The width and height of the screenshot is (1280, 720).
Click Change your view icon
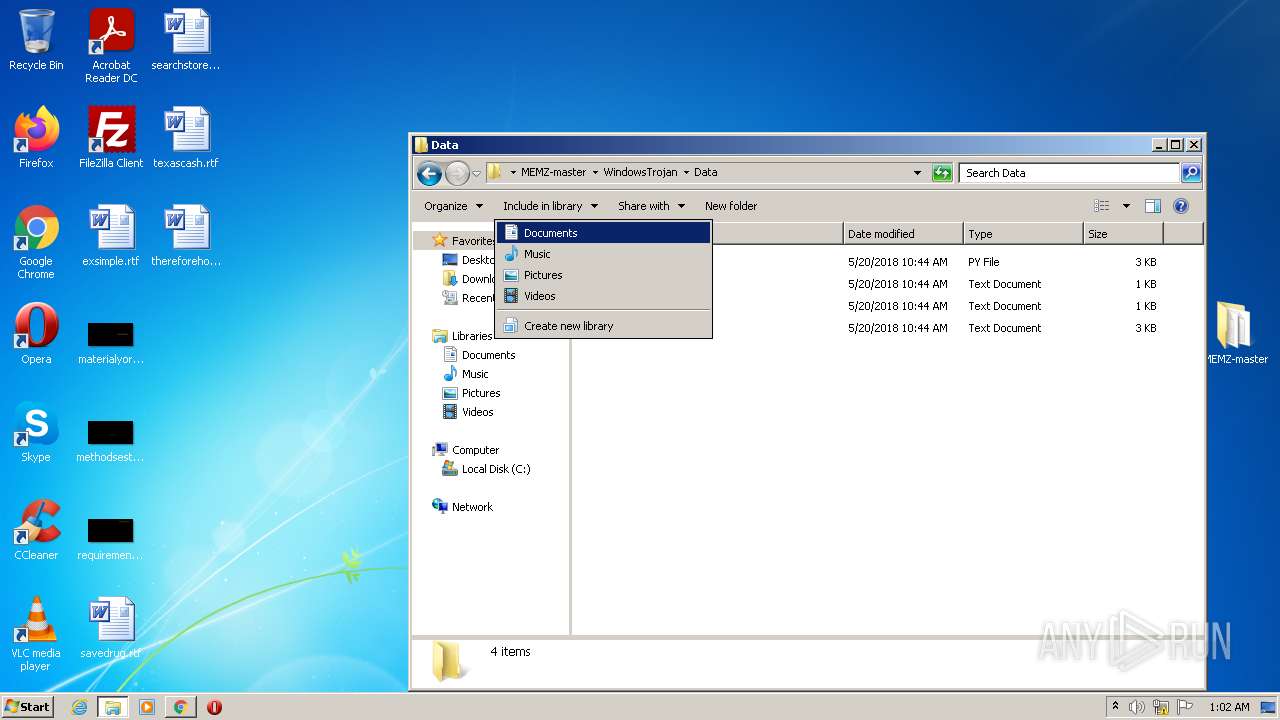(1102, 206)
